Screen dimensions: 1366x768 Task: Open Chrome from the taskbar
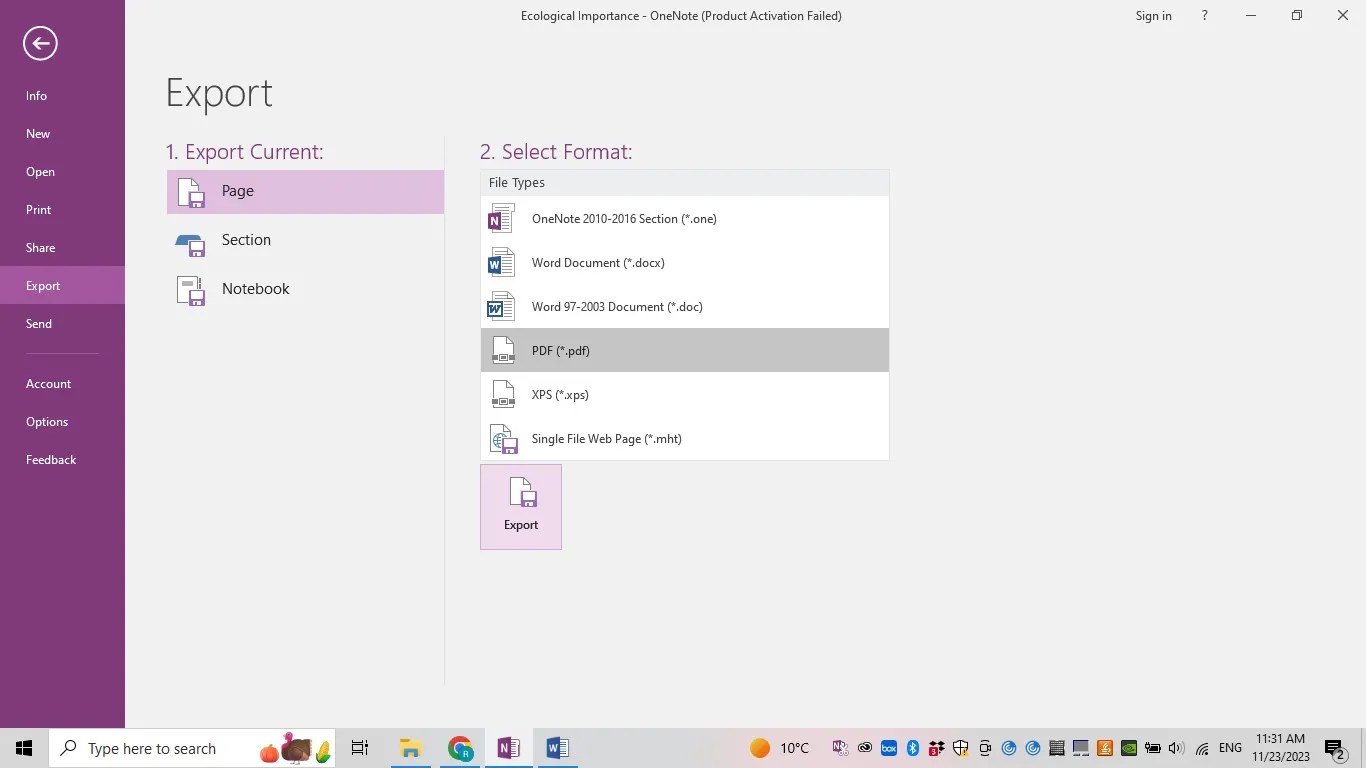[x=459, y=748]
